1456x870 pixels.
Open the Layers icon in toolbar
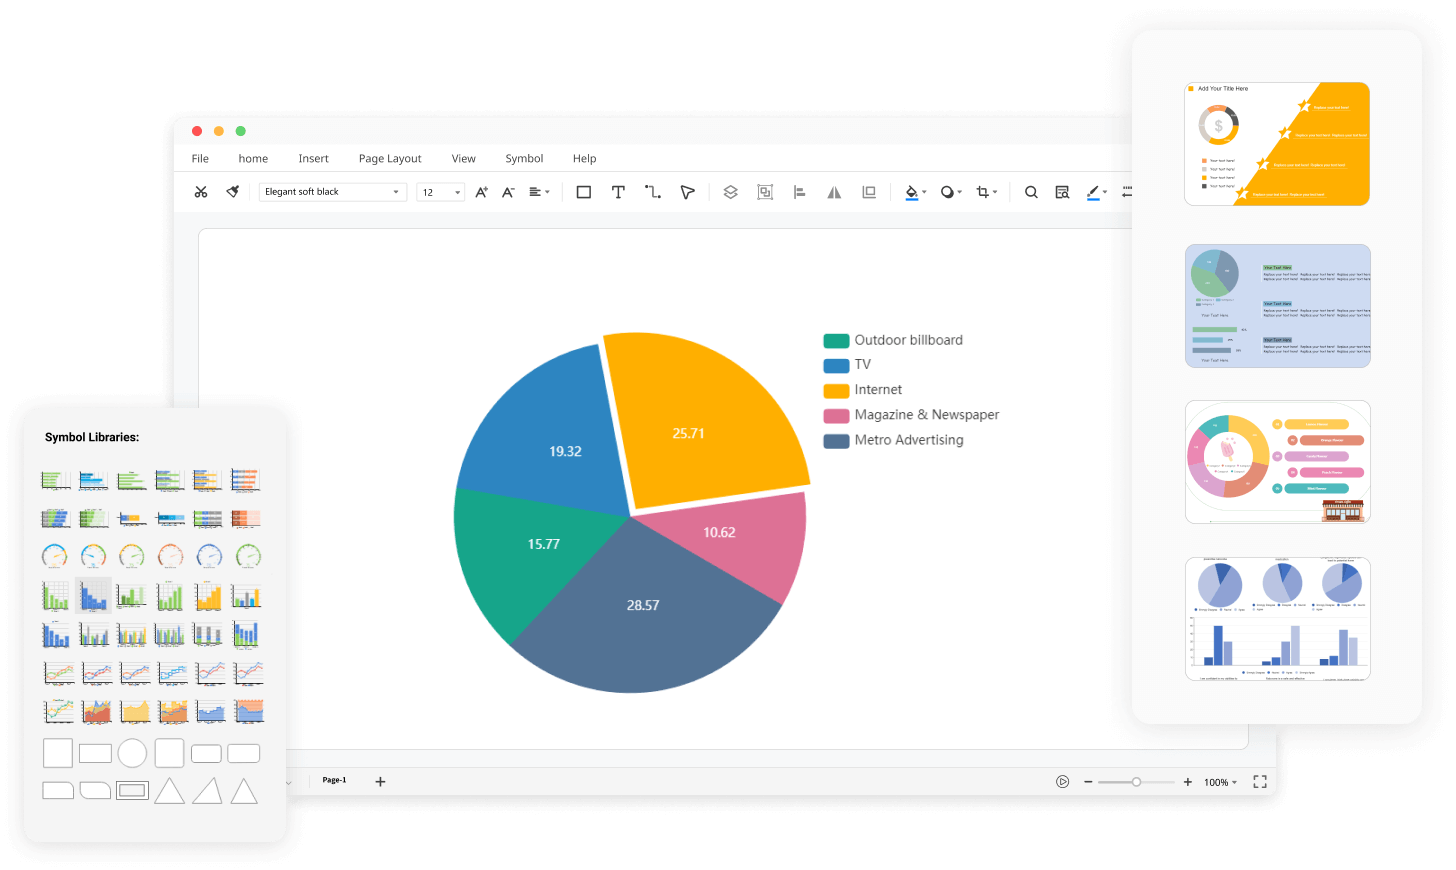(731, 192)
